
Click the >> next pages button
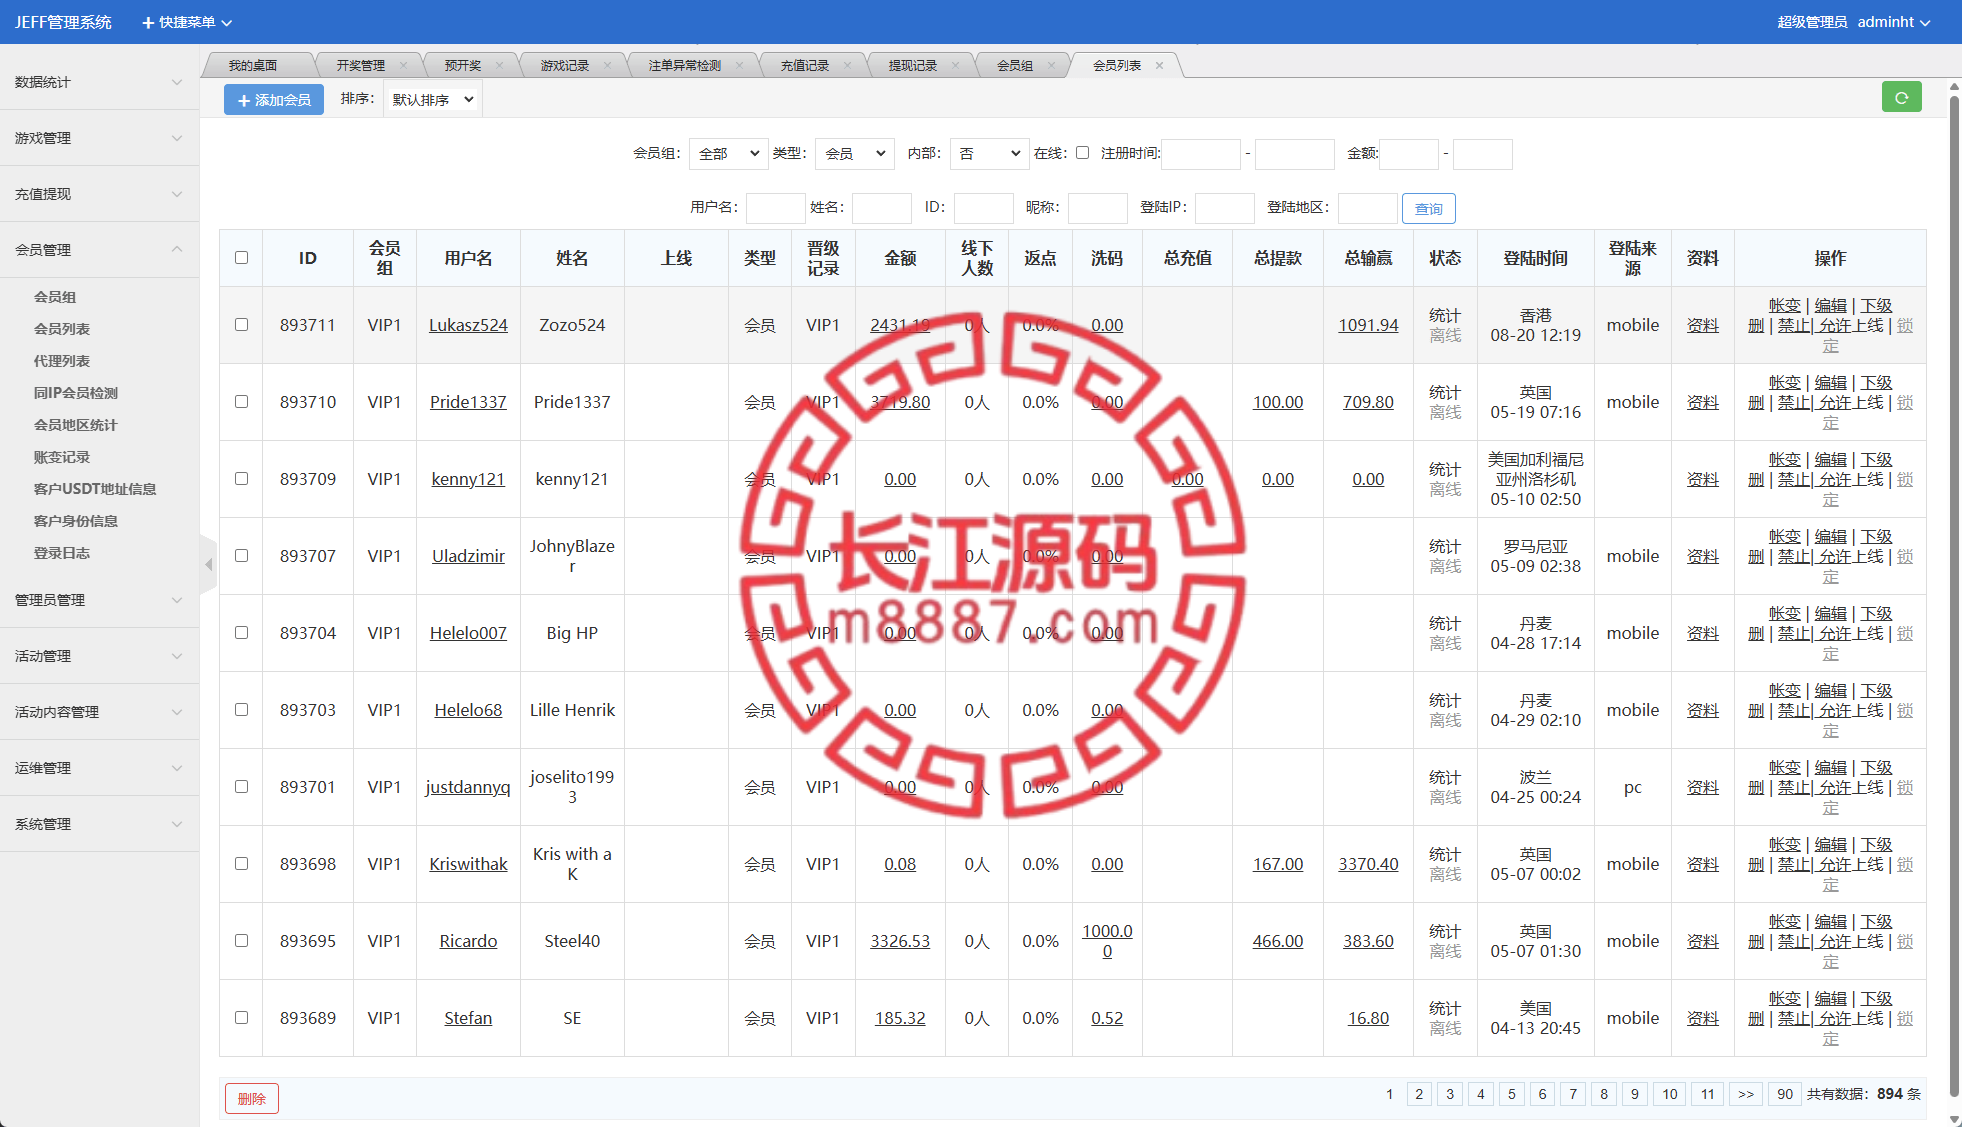[1746, 1094]
